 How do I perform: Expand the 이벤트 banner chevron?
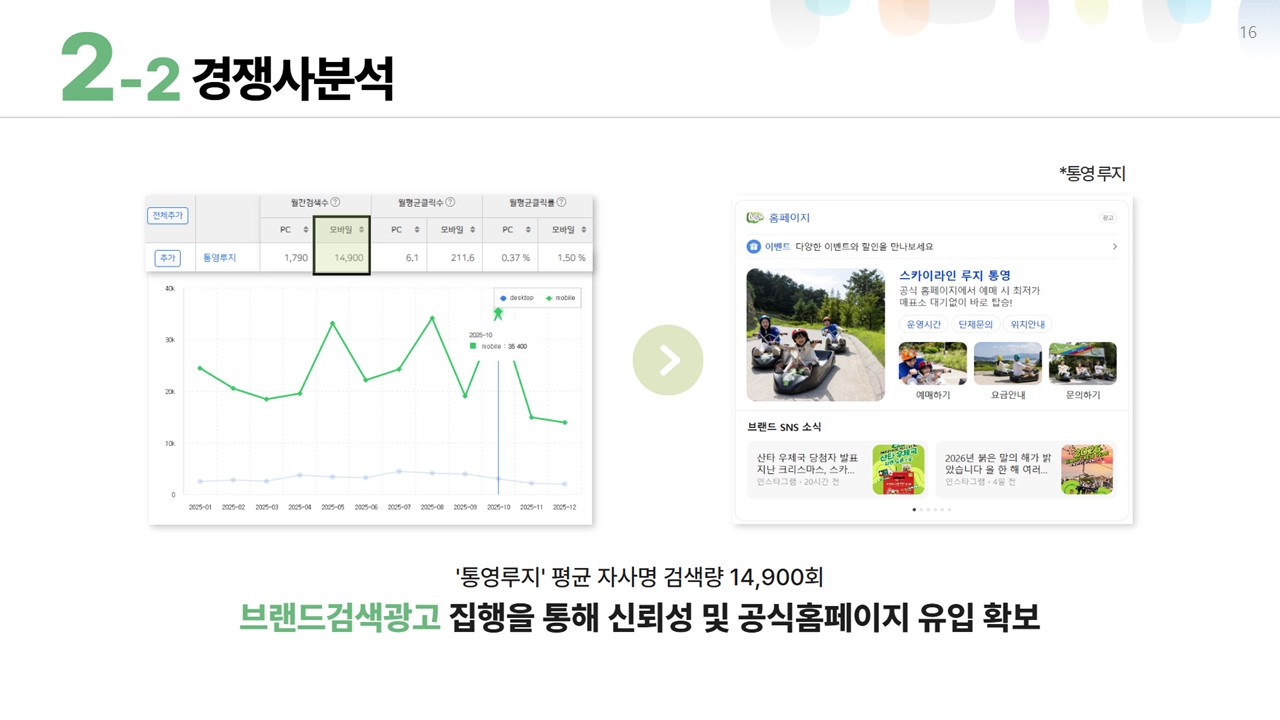pos(1114,247)
